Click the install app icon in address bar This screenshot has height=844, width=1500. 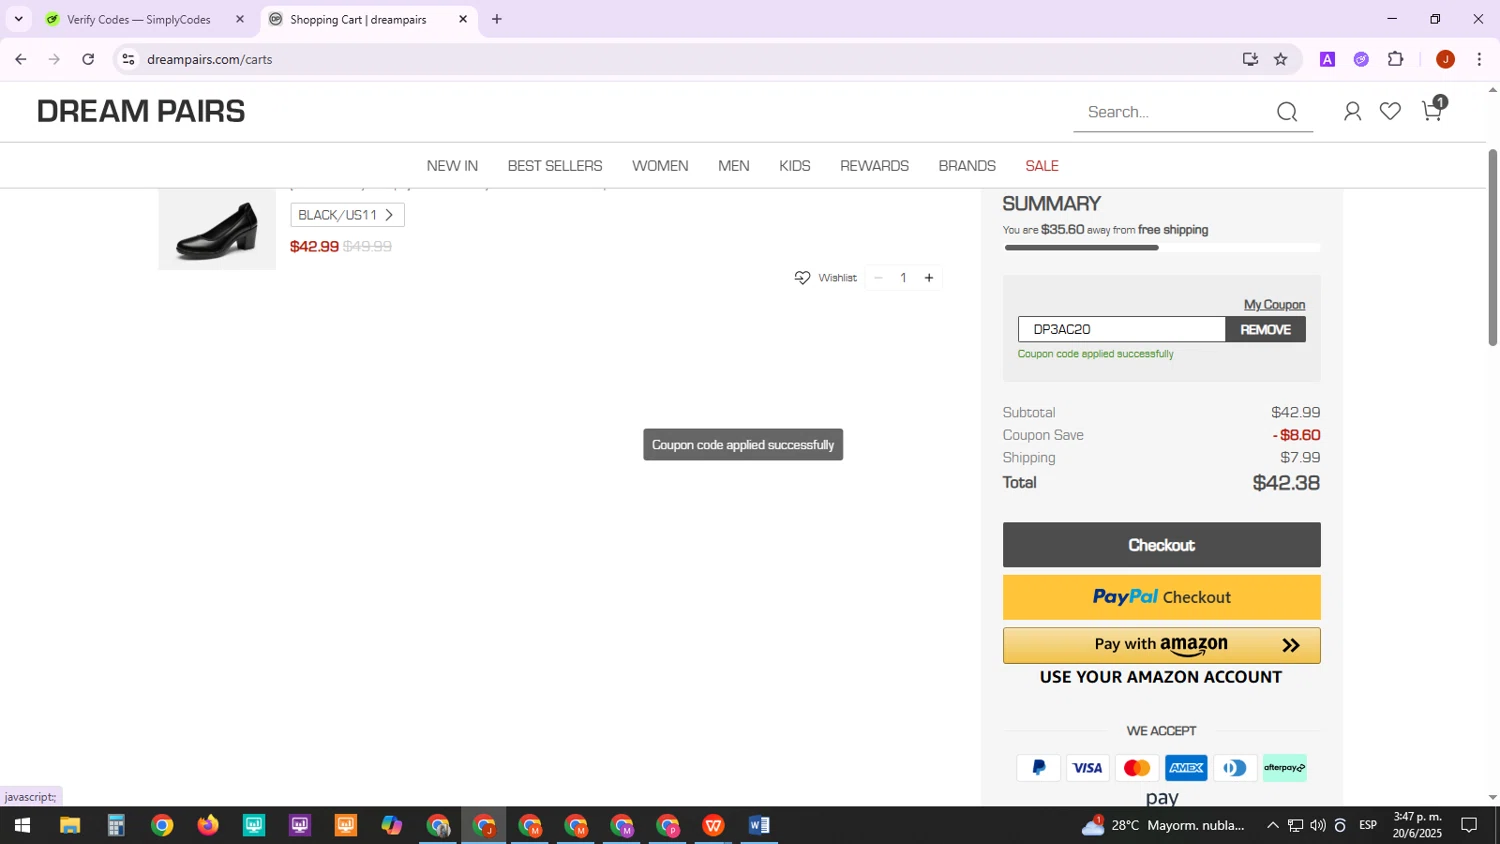1250,60
